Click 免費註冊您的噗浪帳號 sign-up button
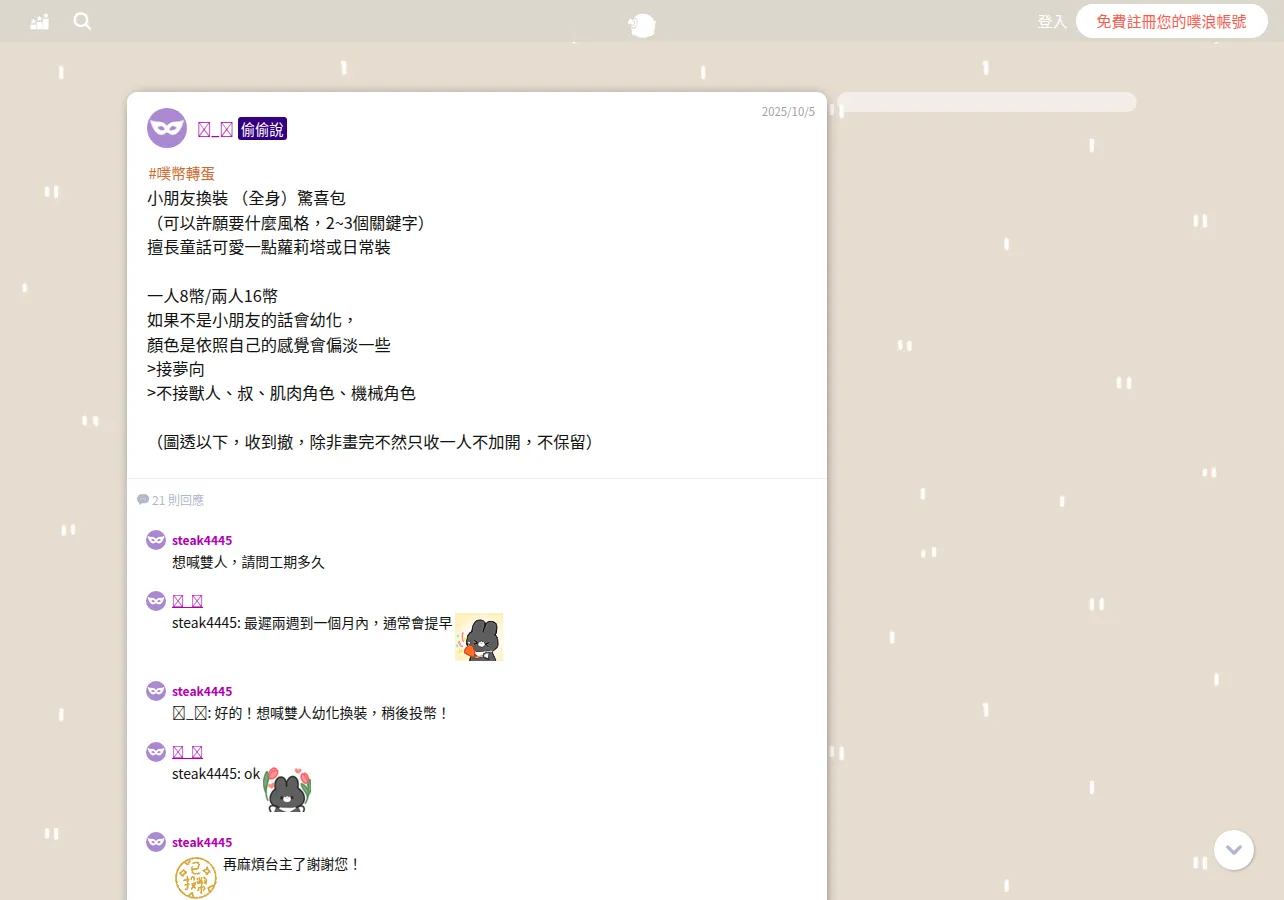 [x=1172, y=21]
